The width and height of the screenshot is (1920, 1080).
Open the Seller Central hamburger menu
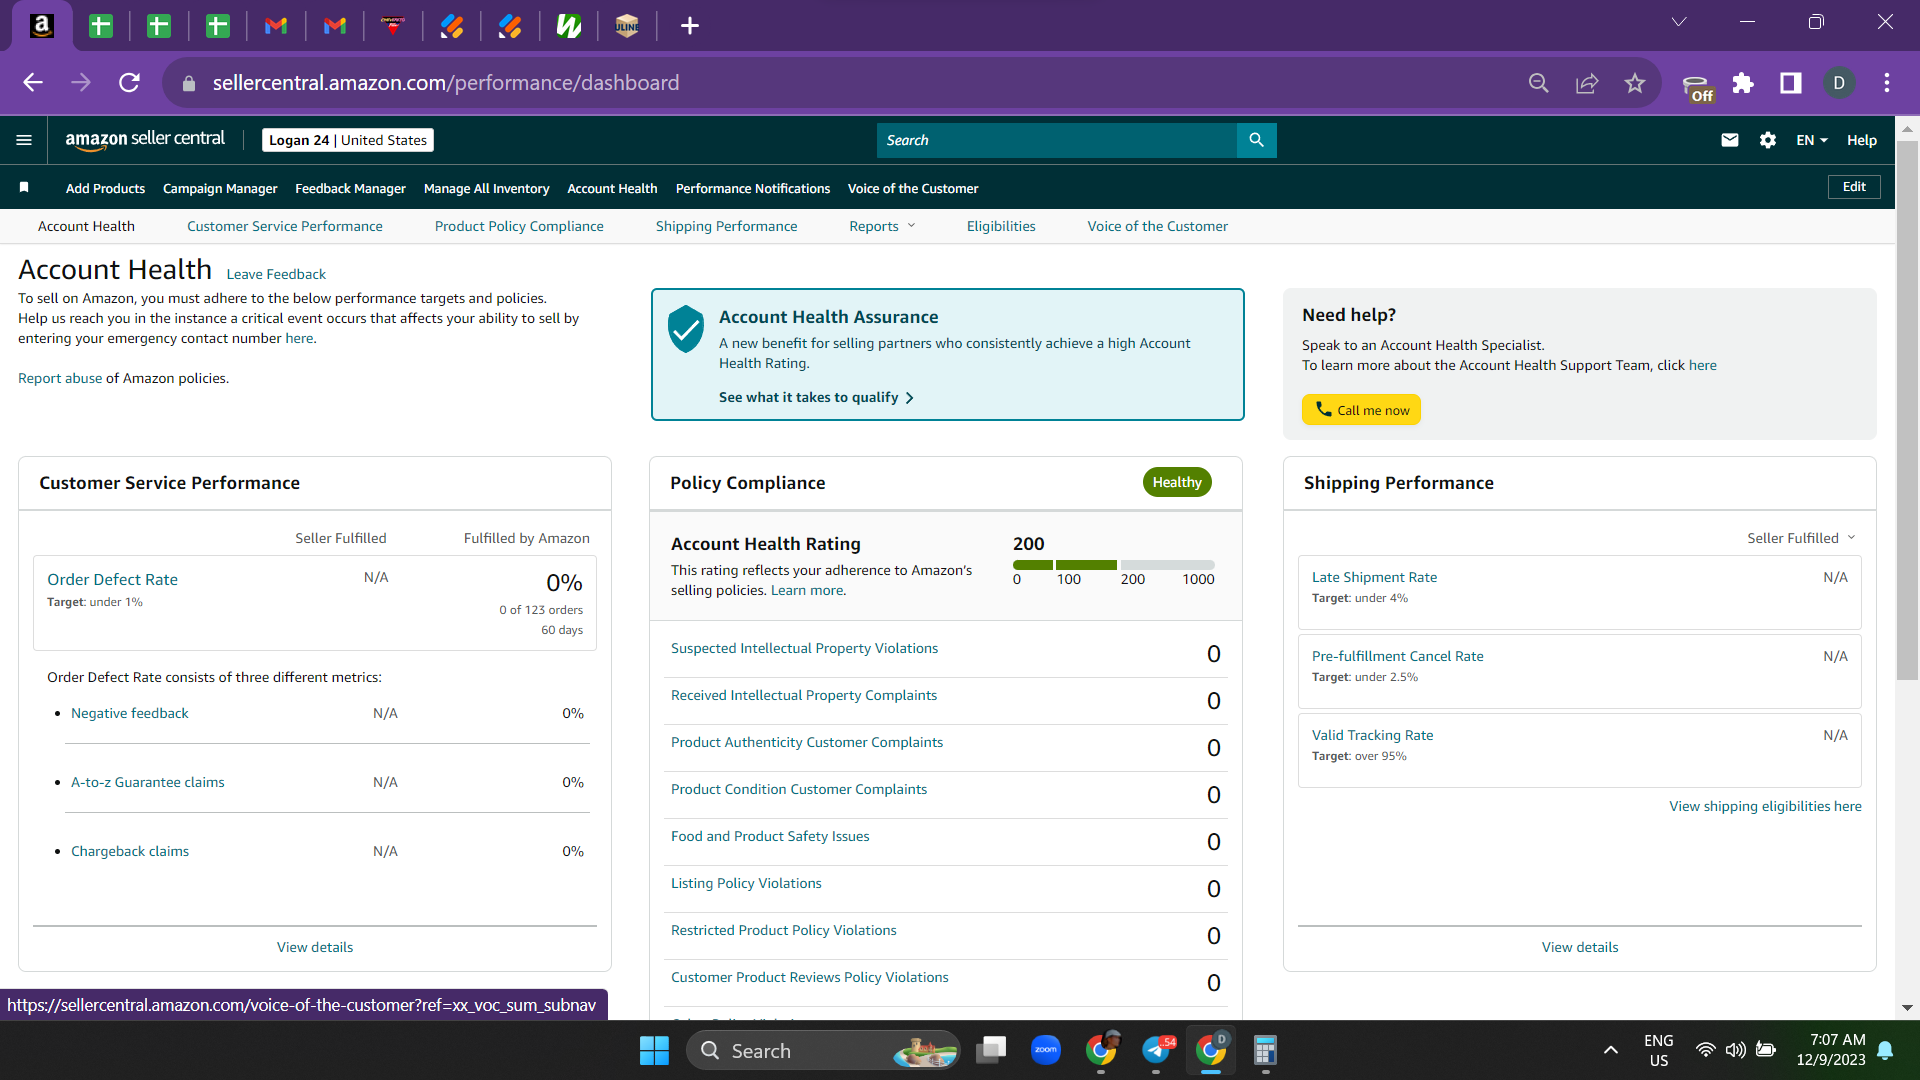24,140
